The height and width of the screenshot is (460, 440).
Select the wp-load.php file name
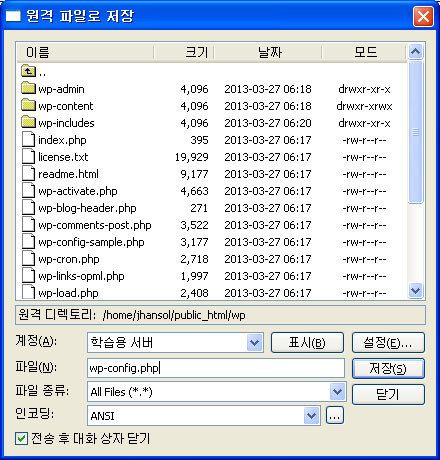68,293
